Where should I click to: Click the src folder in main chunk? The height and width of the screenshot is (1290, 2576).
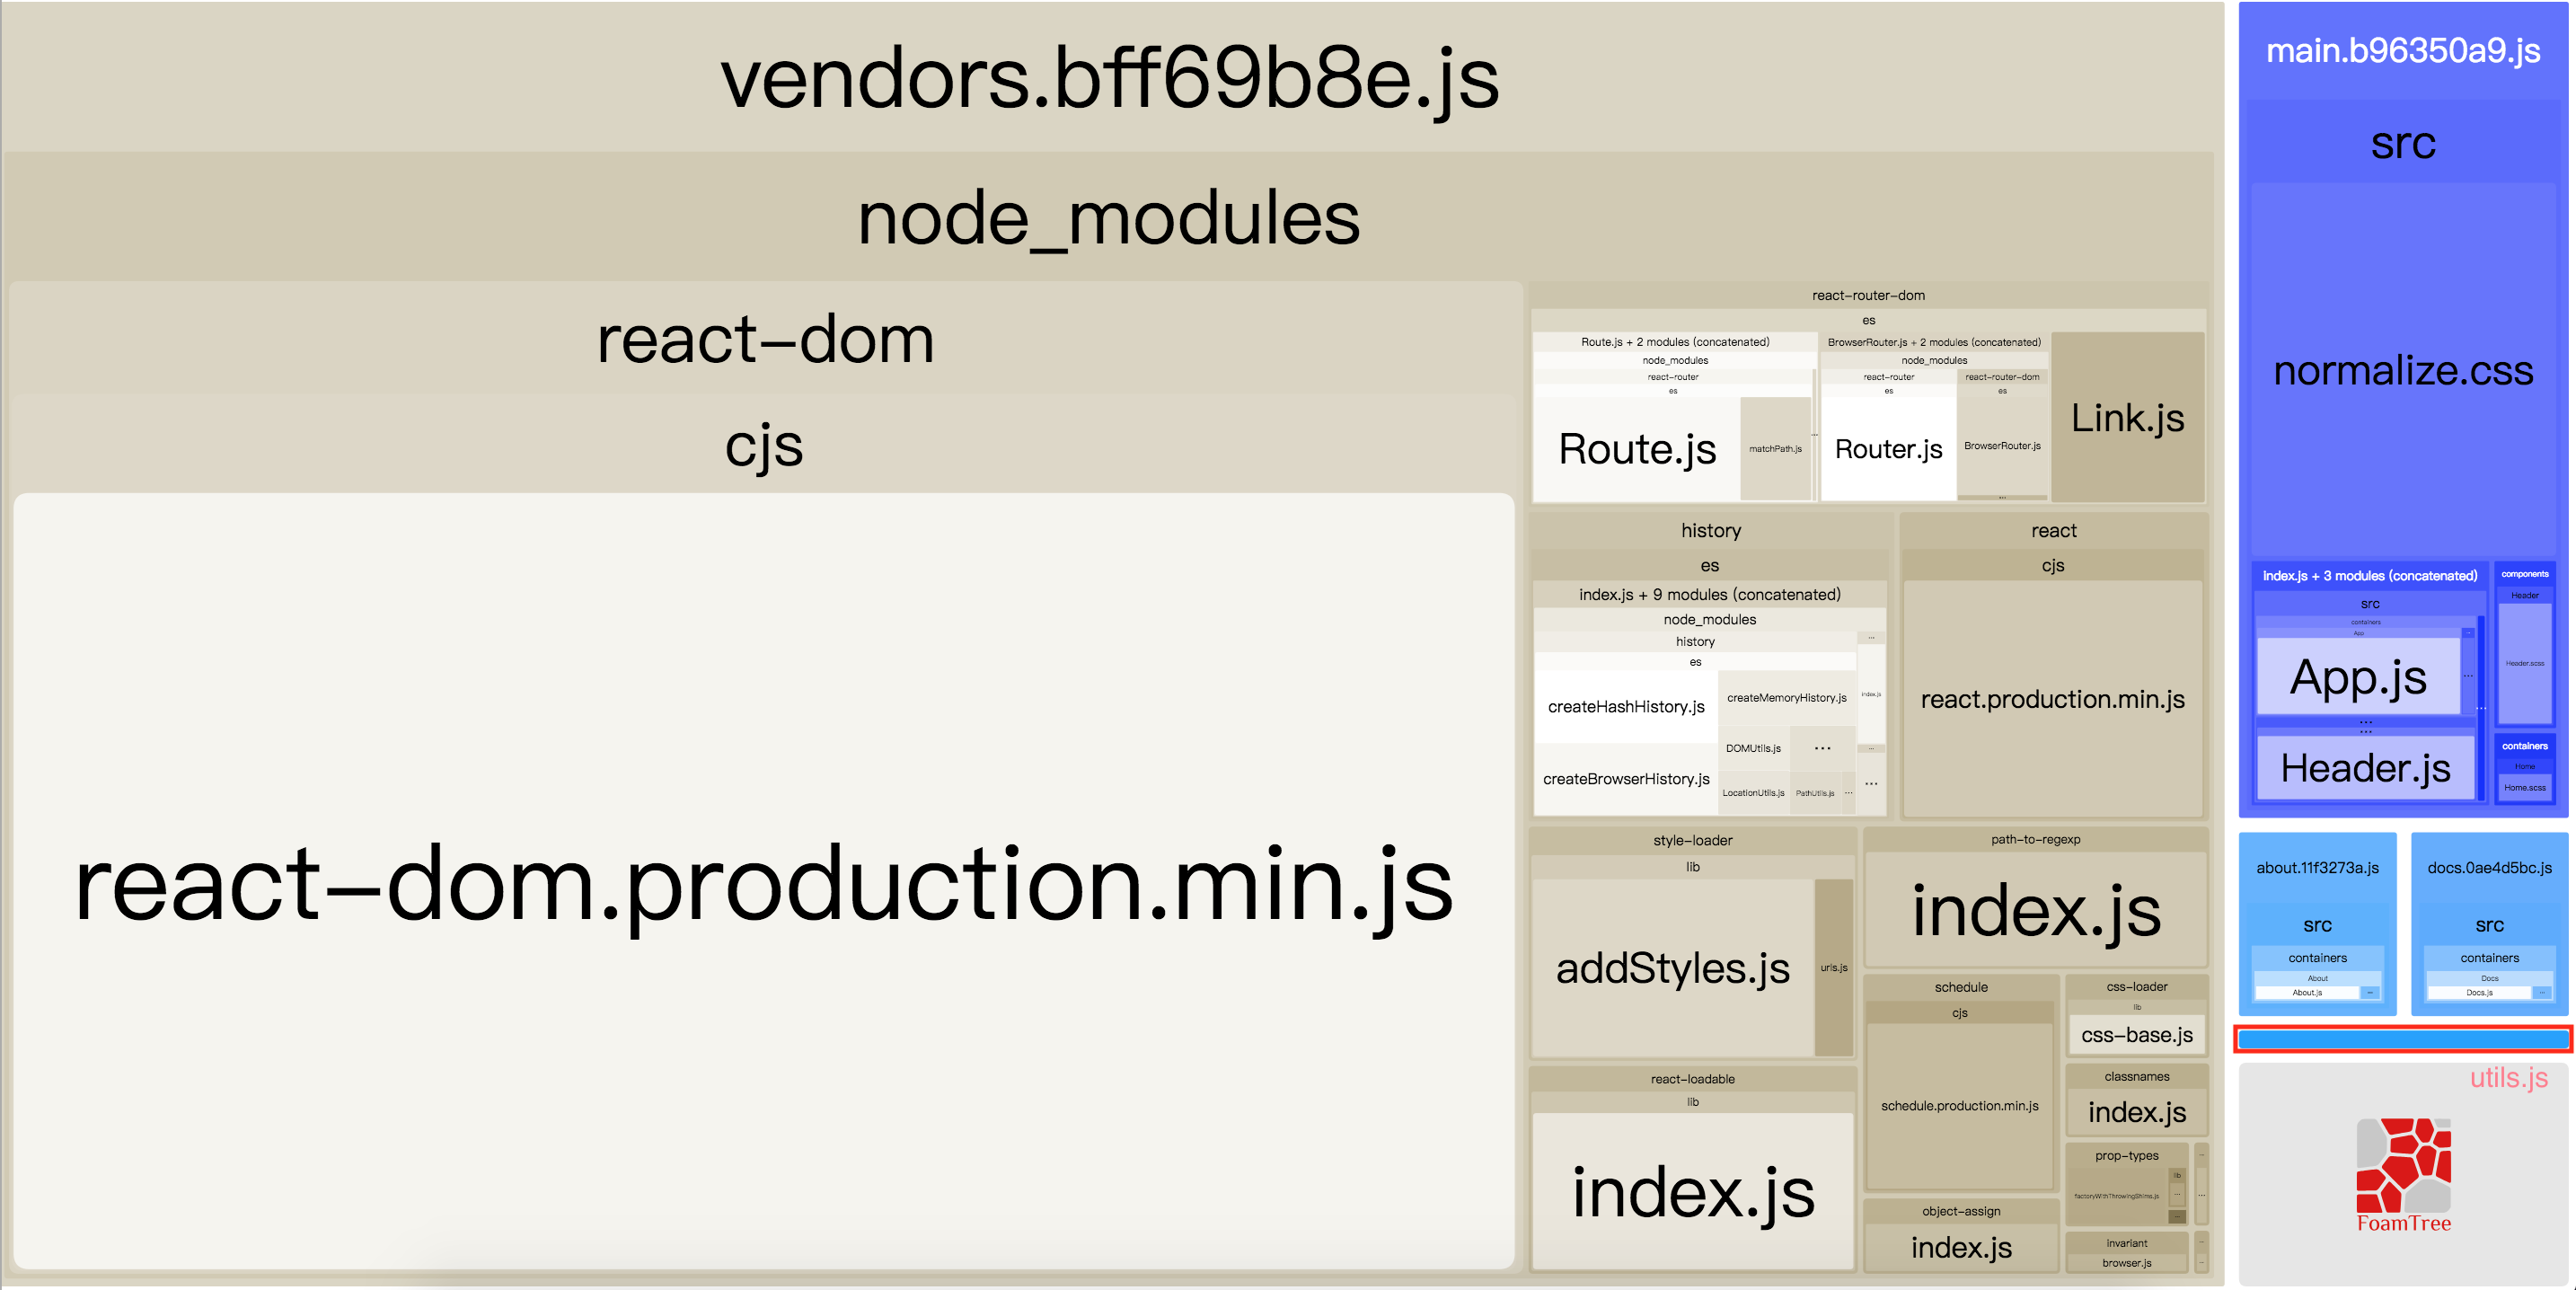[2403, 143]
